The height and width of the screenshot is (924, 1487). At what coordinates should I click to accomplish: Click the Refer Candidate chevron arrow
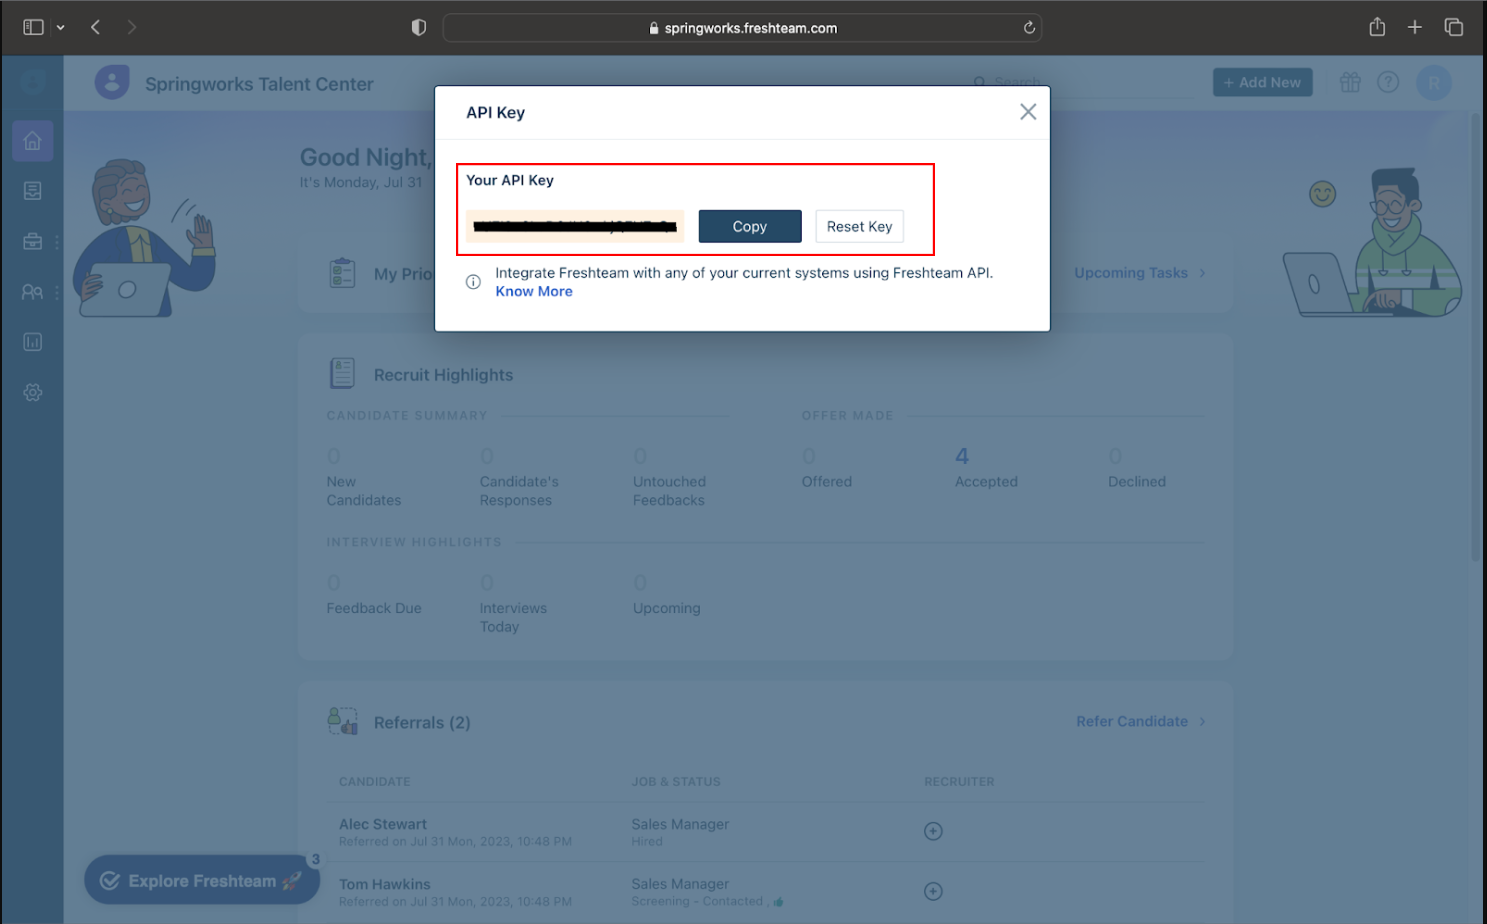[1202, 721]
